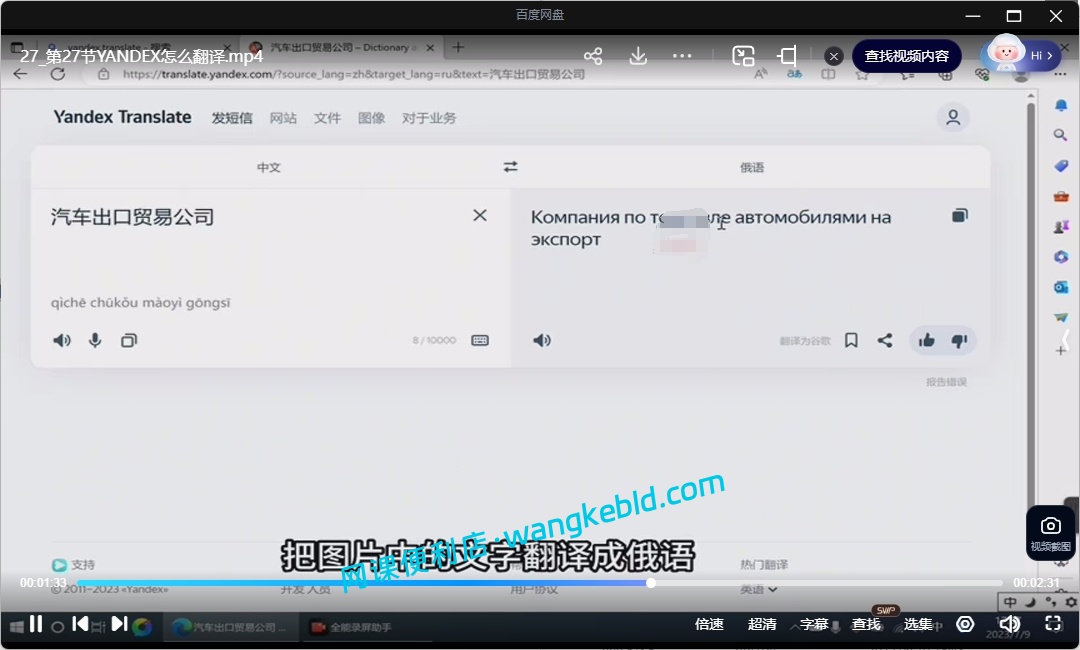Toggle fullscreen mode for the player
1080x650 pixels.
pos(1053,624)
